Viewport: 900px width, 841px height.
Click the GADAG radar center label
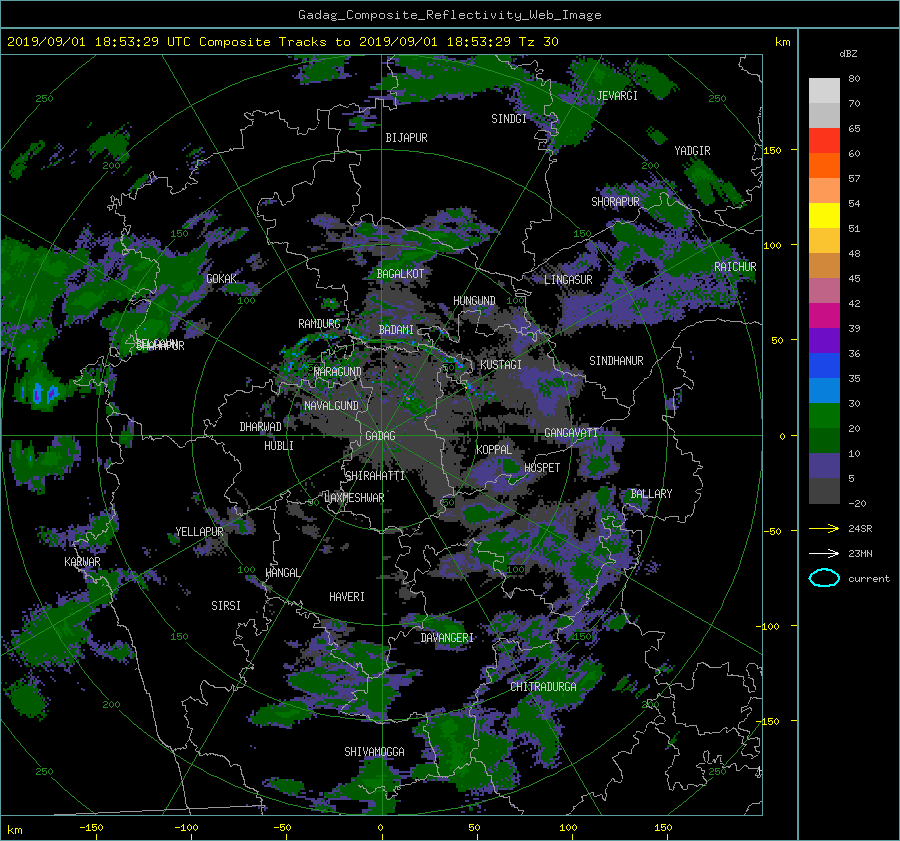point(380,436)
